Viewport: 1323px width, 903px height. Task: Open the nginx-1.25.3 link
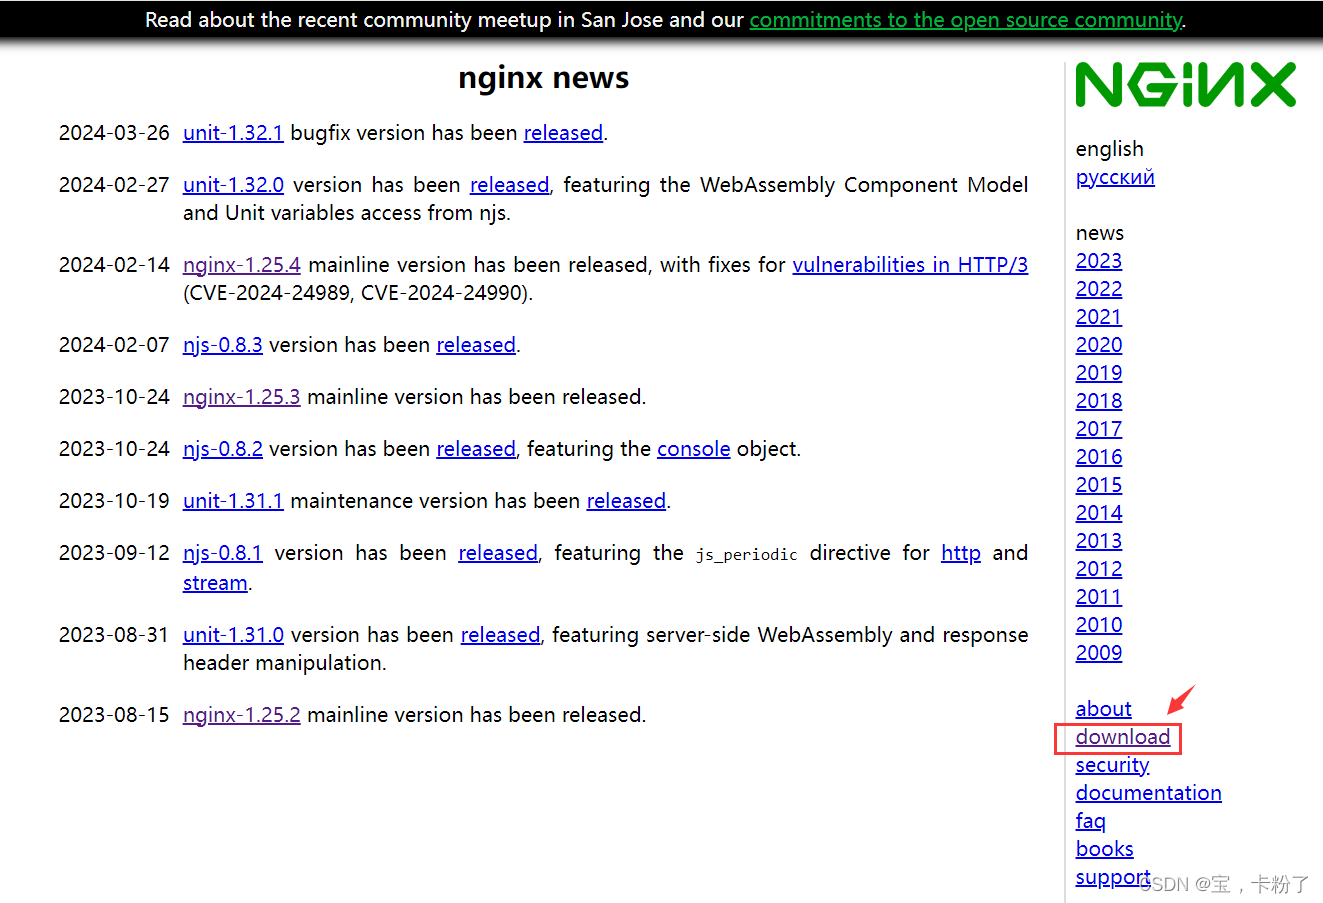pos(242,397)
